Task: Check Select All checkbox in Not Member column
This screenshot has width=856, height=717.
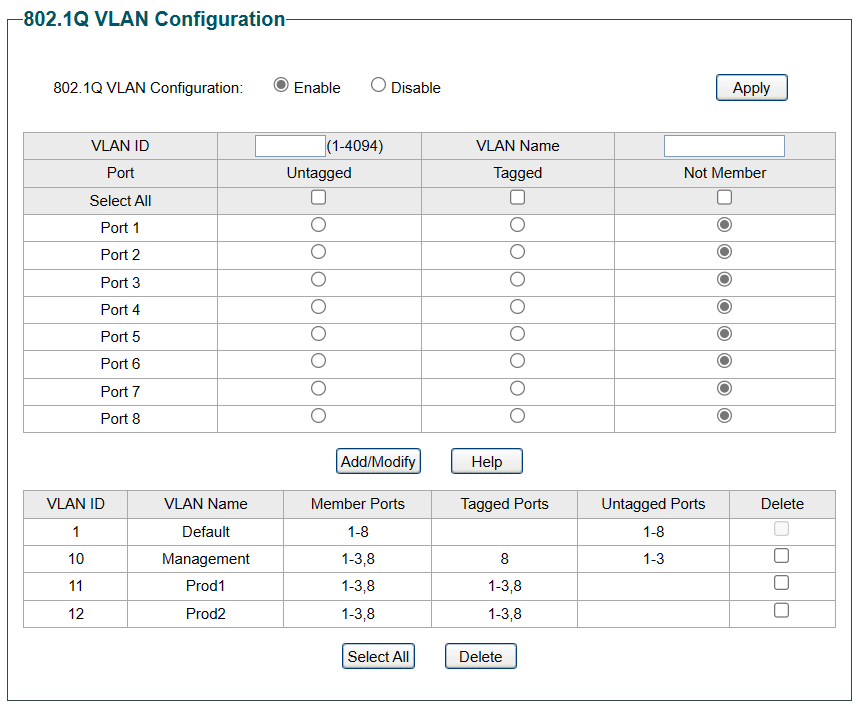Action: click(724, 198)
